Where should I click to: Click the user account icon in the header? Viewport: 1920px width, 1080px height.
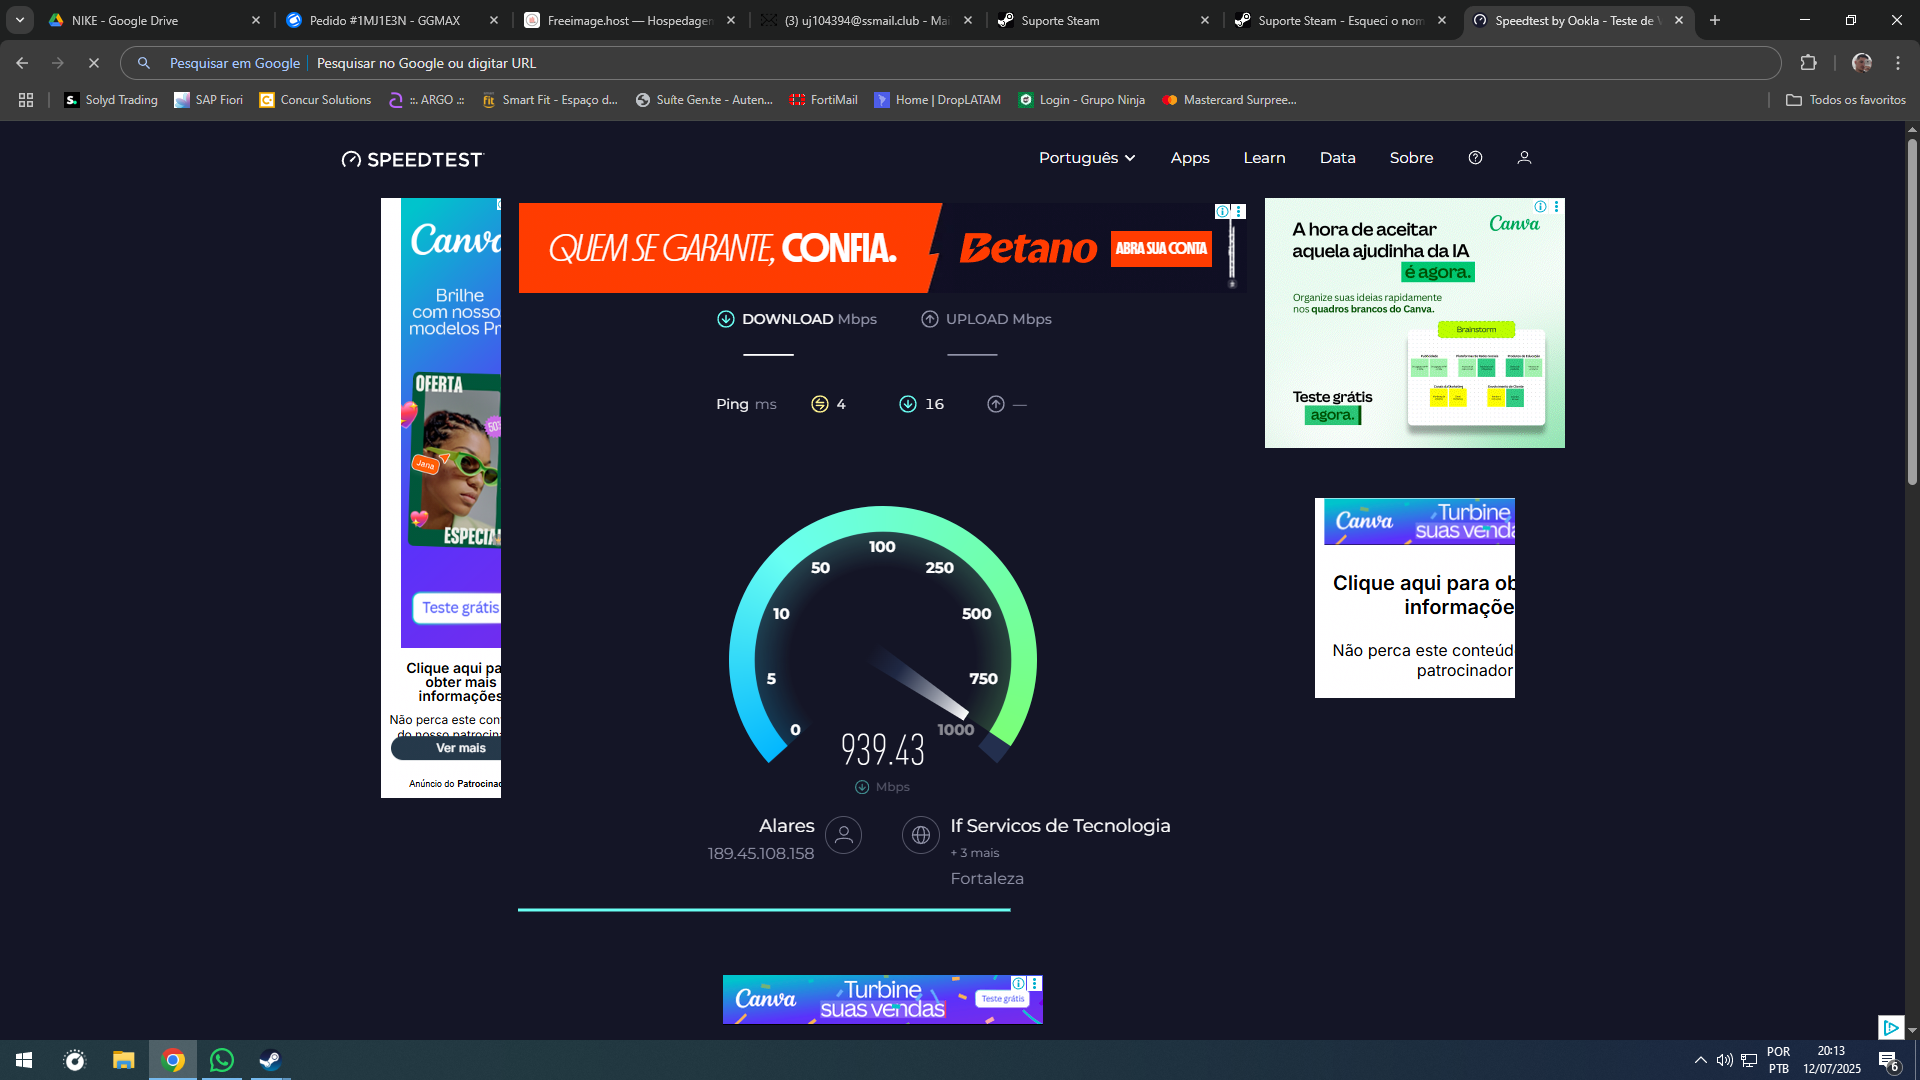pos(1524,158)
